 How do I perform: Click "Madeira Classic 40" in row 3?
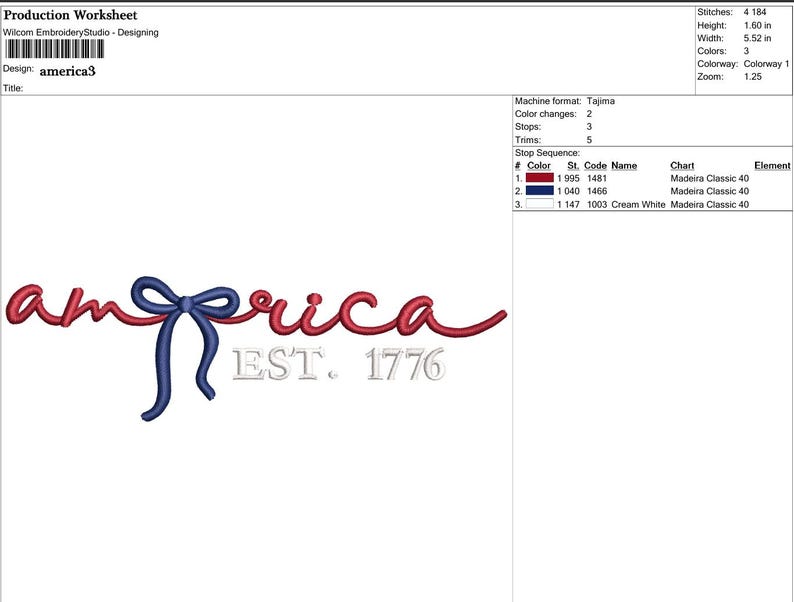pos(709,205)
